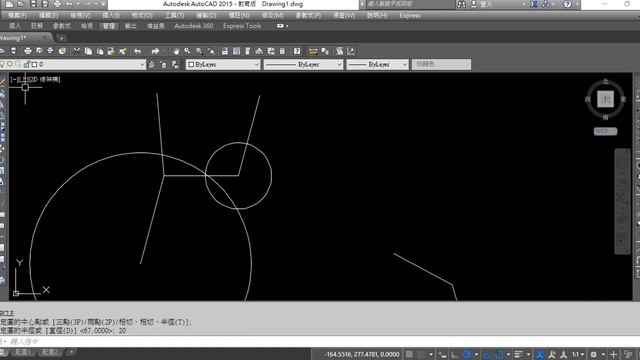The image size is (640, 360).
Task: Open the Sheet Set Manager icon
Action: click(x=259, y=51)
